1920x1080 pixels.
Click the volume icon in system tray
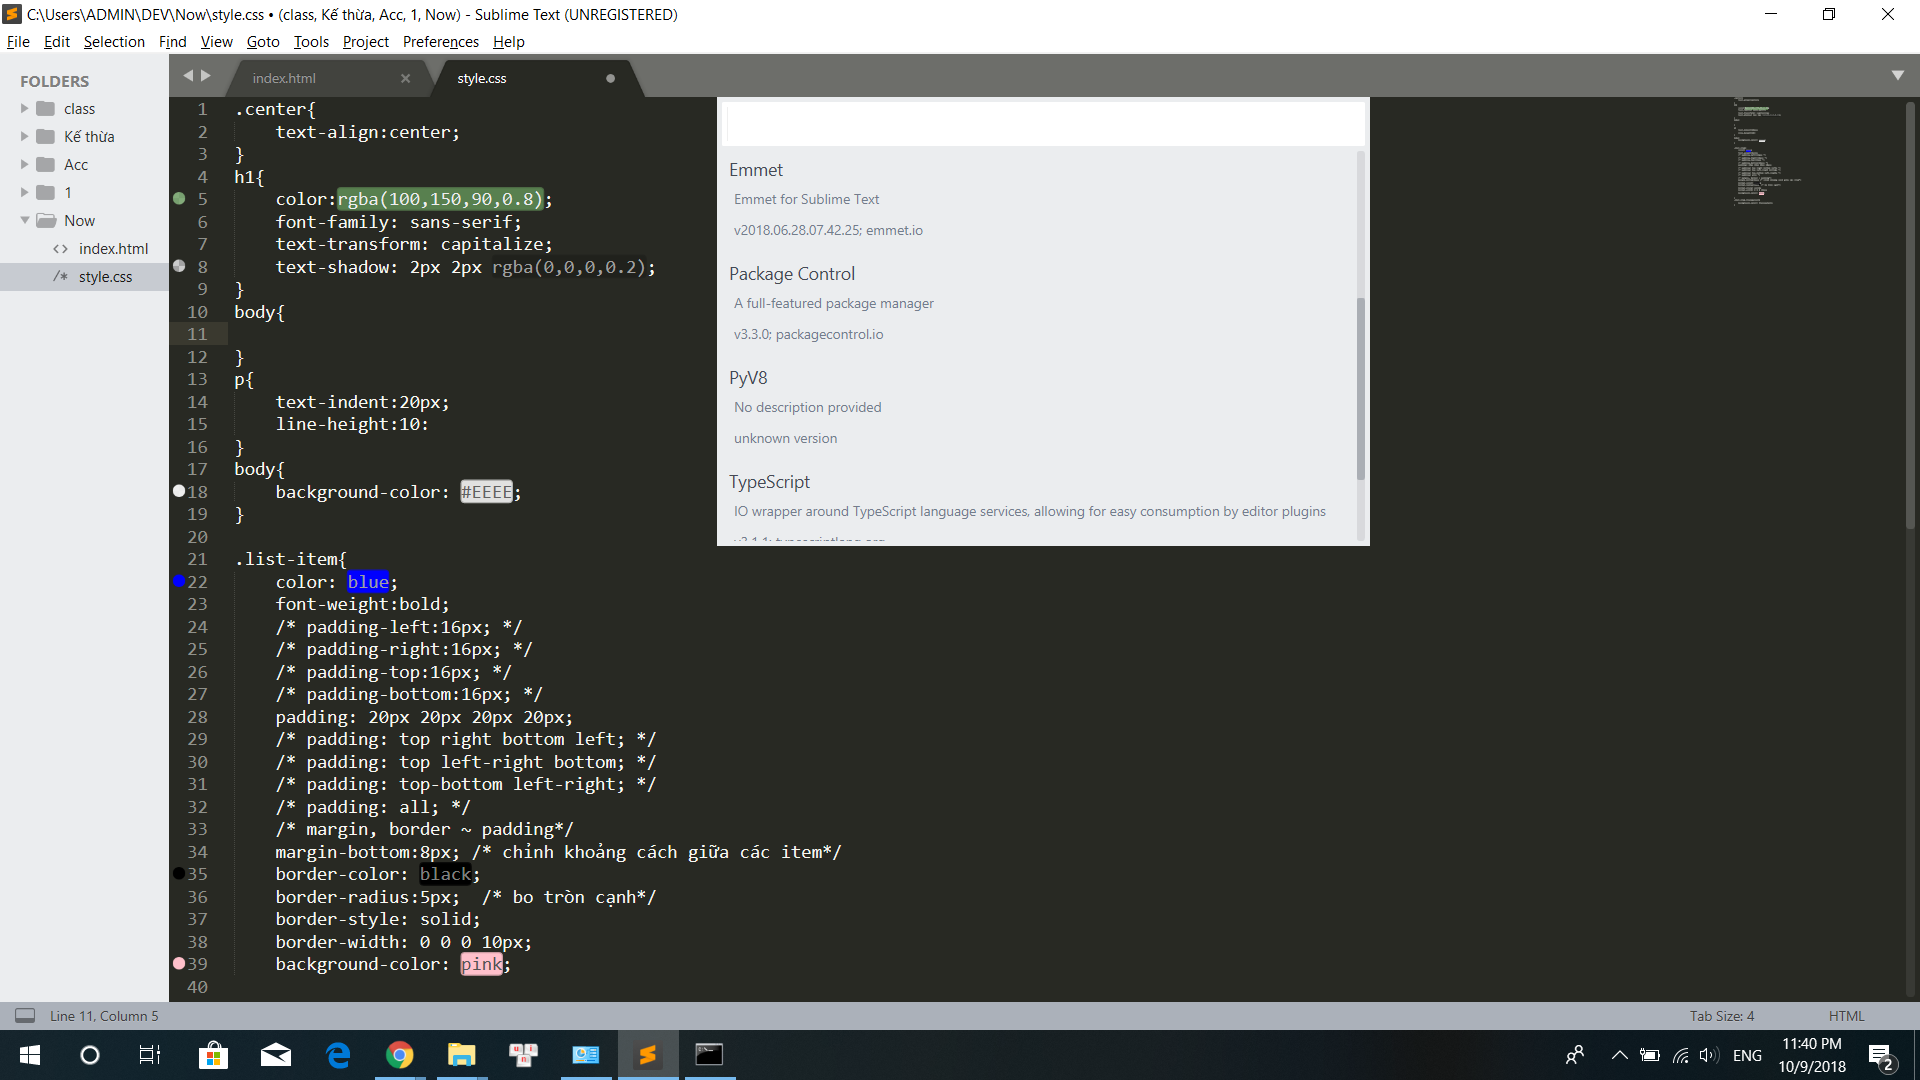click(1707, 1054)
